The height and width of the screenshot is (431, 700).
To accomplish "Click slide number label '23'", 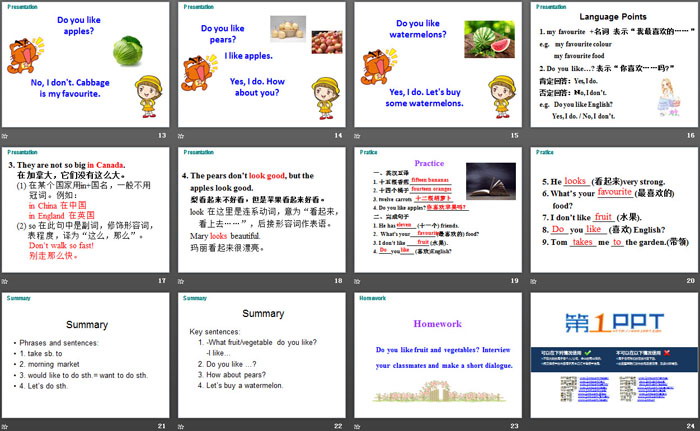I will [x=515, y=426].
